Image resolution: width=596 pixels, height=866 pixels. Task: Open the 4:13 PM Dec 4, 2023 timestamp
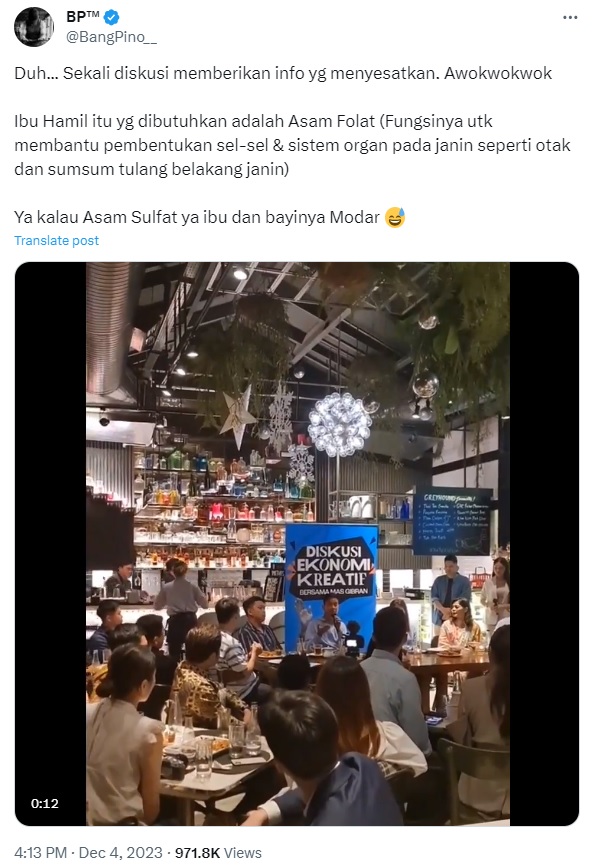(x=88, y=853)
